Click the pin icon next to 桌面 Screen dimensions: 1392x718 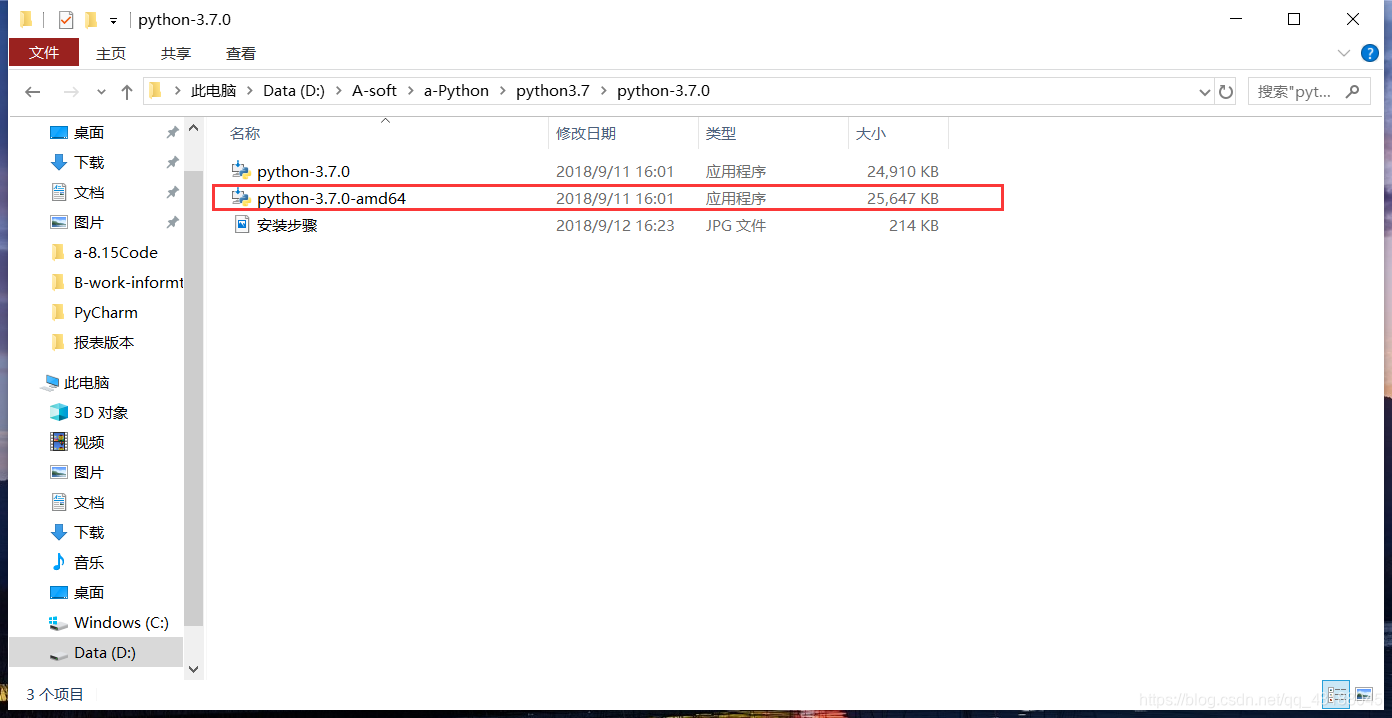[172, 132]
